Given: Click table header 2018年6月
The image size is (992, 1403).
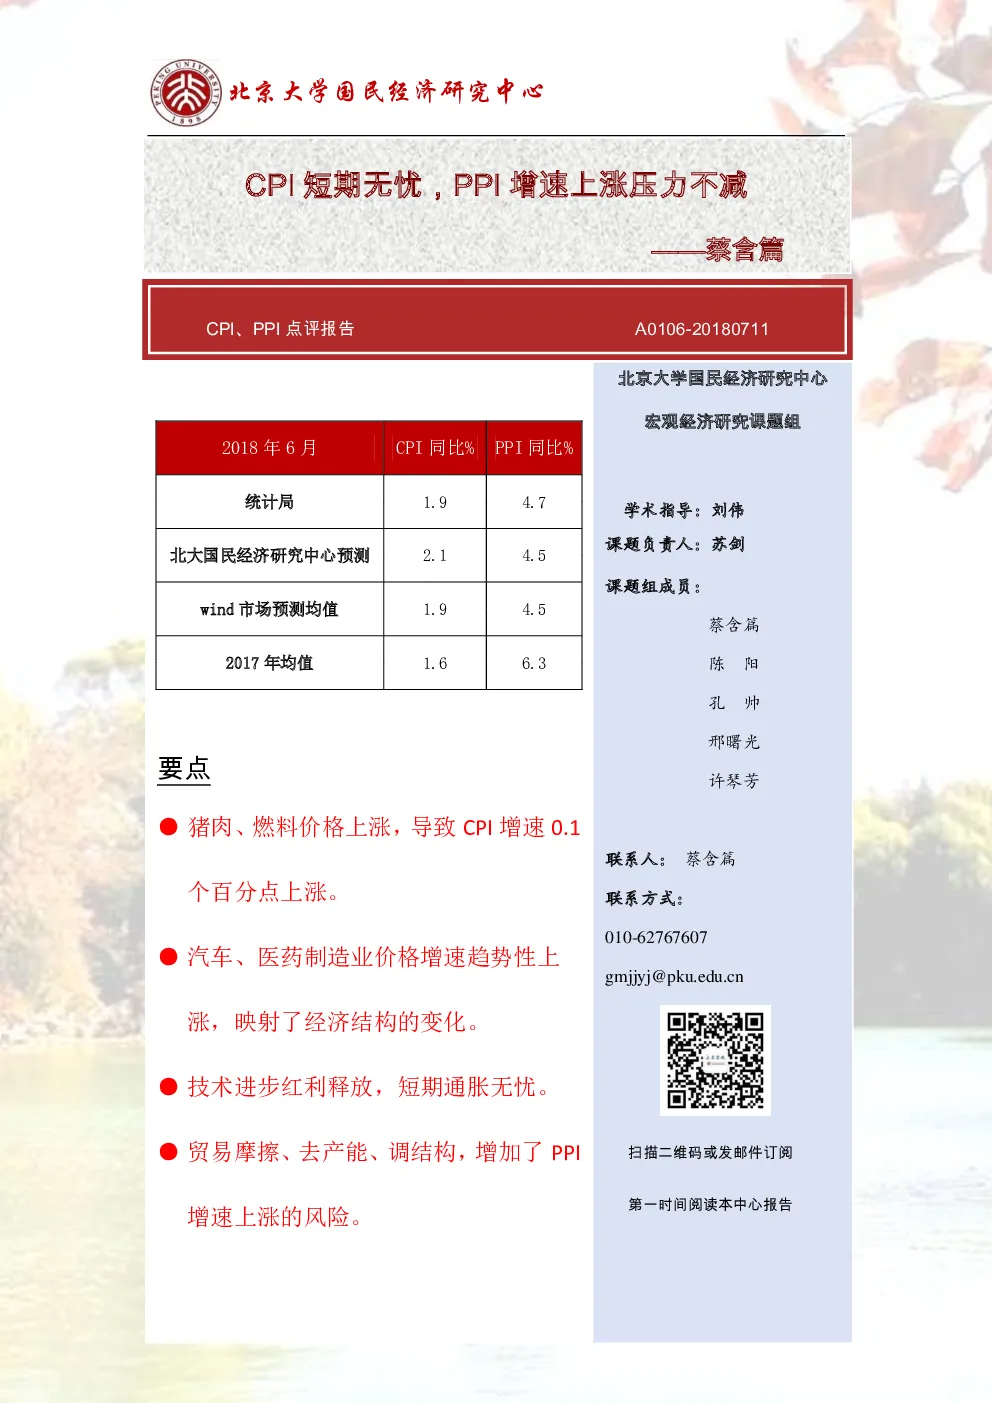Looking at the screenshot, I should tap(269, 448).
